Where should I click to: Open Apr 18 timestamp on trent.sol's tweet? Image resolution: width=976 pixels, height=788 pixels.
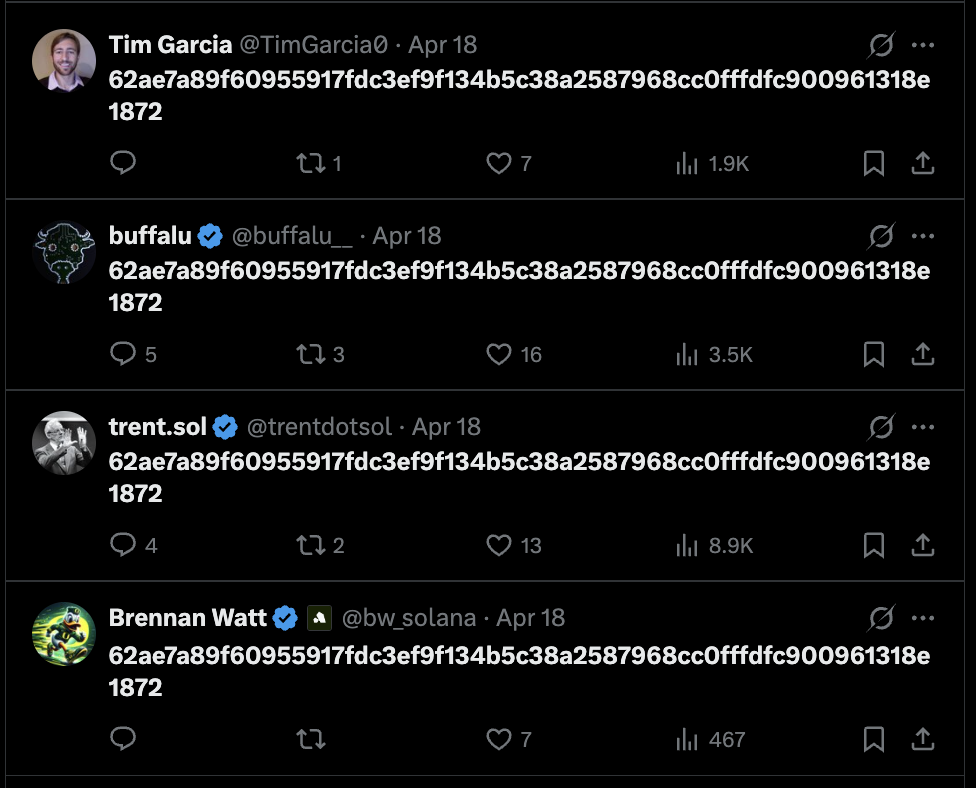pos(446,427)
